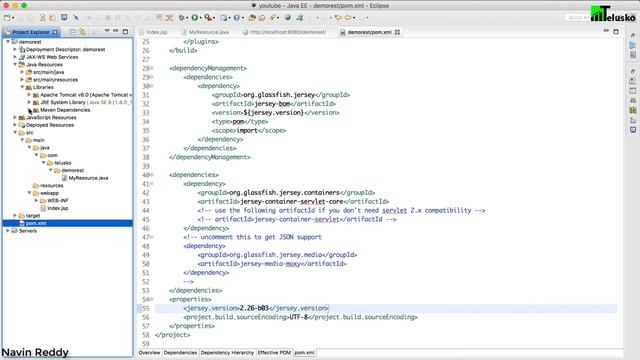This screenshot has height=360, width=640.
Task: Expand the WEB-INF folder
Action: (x=37, y=200)
